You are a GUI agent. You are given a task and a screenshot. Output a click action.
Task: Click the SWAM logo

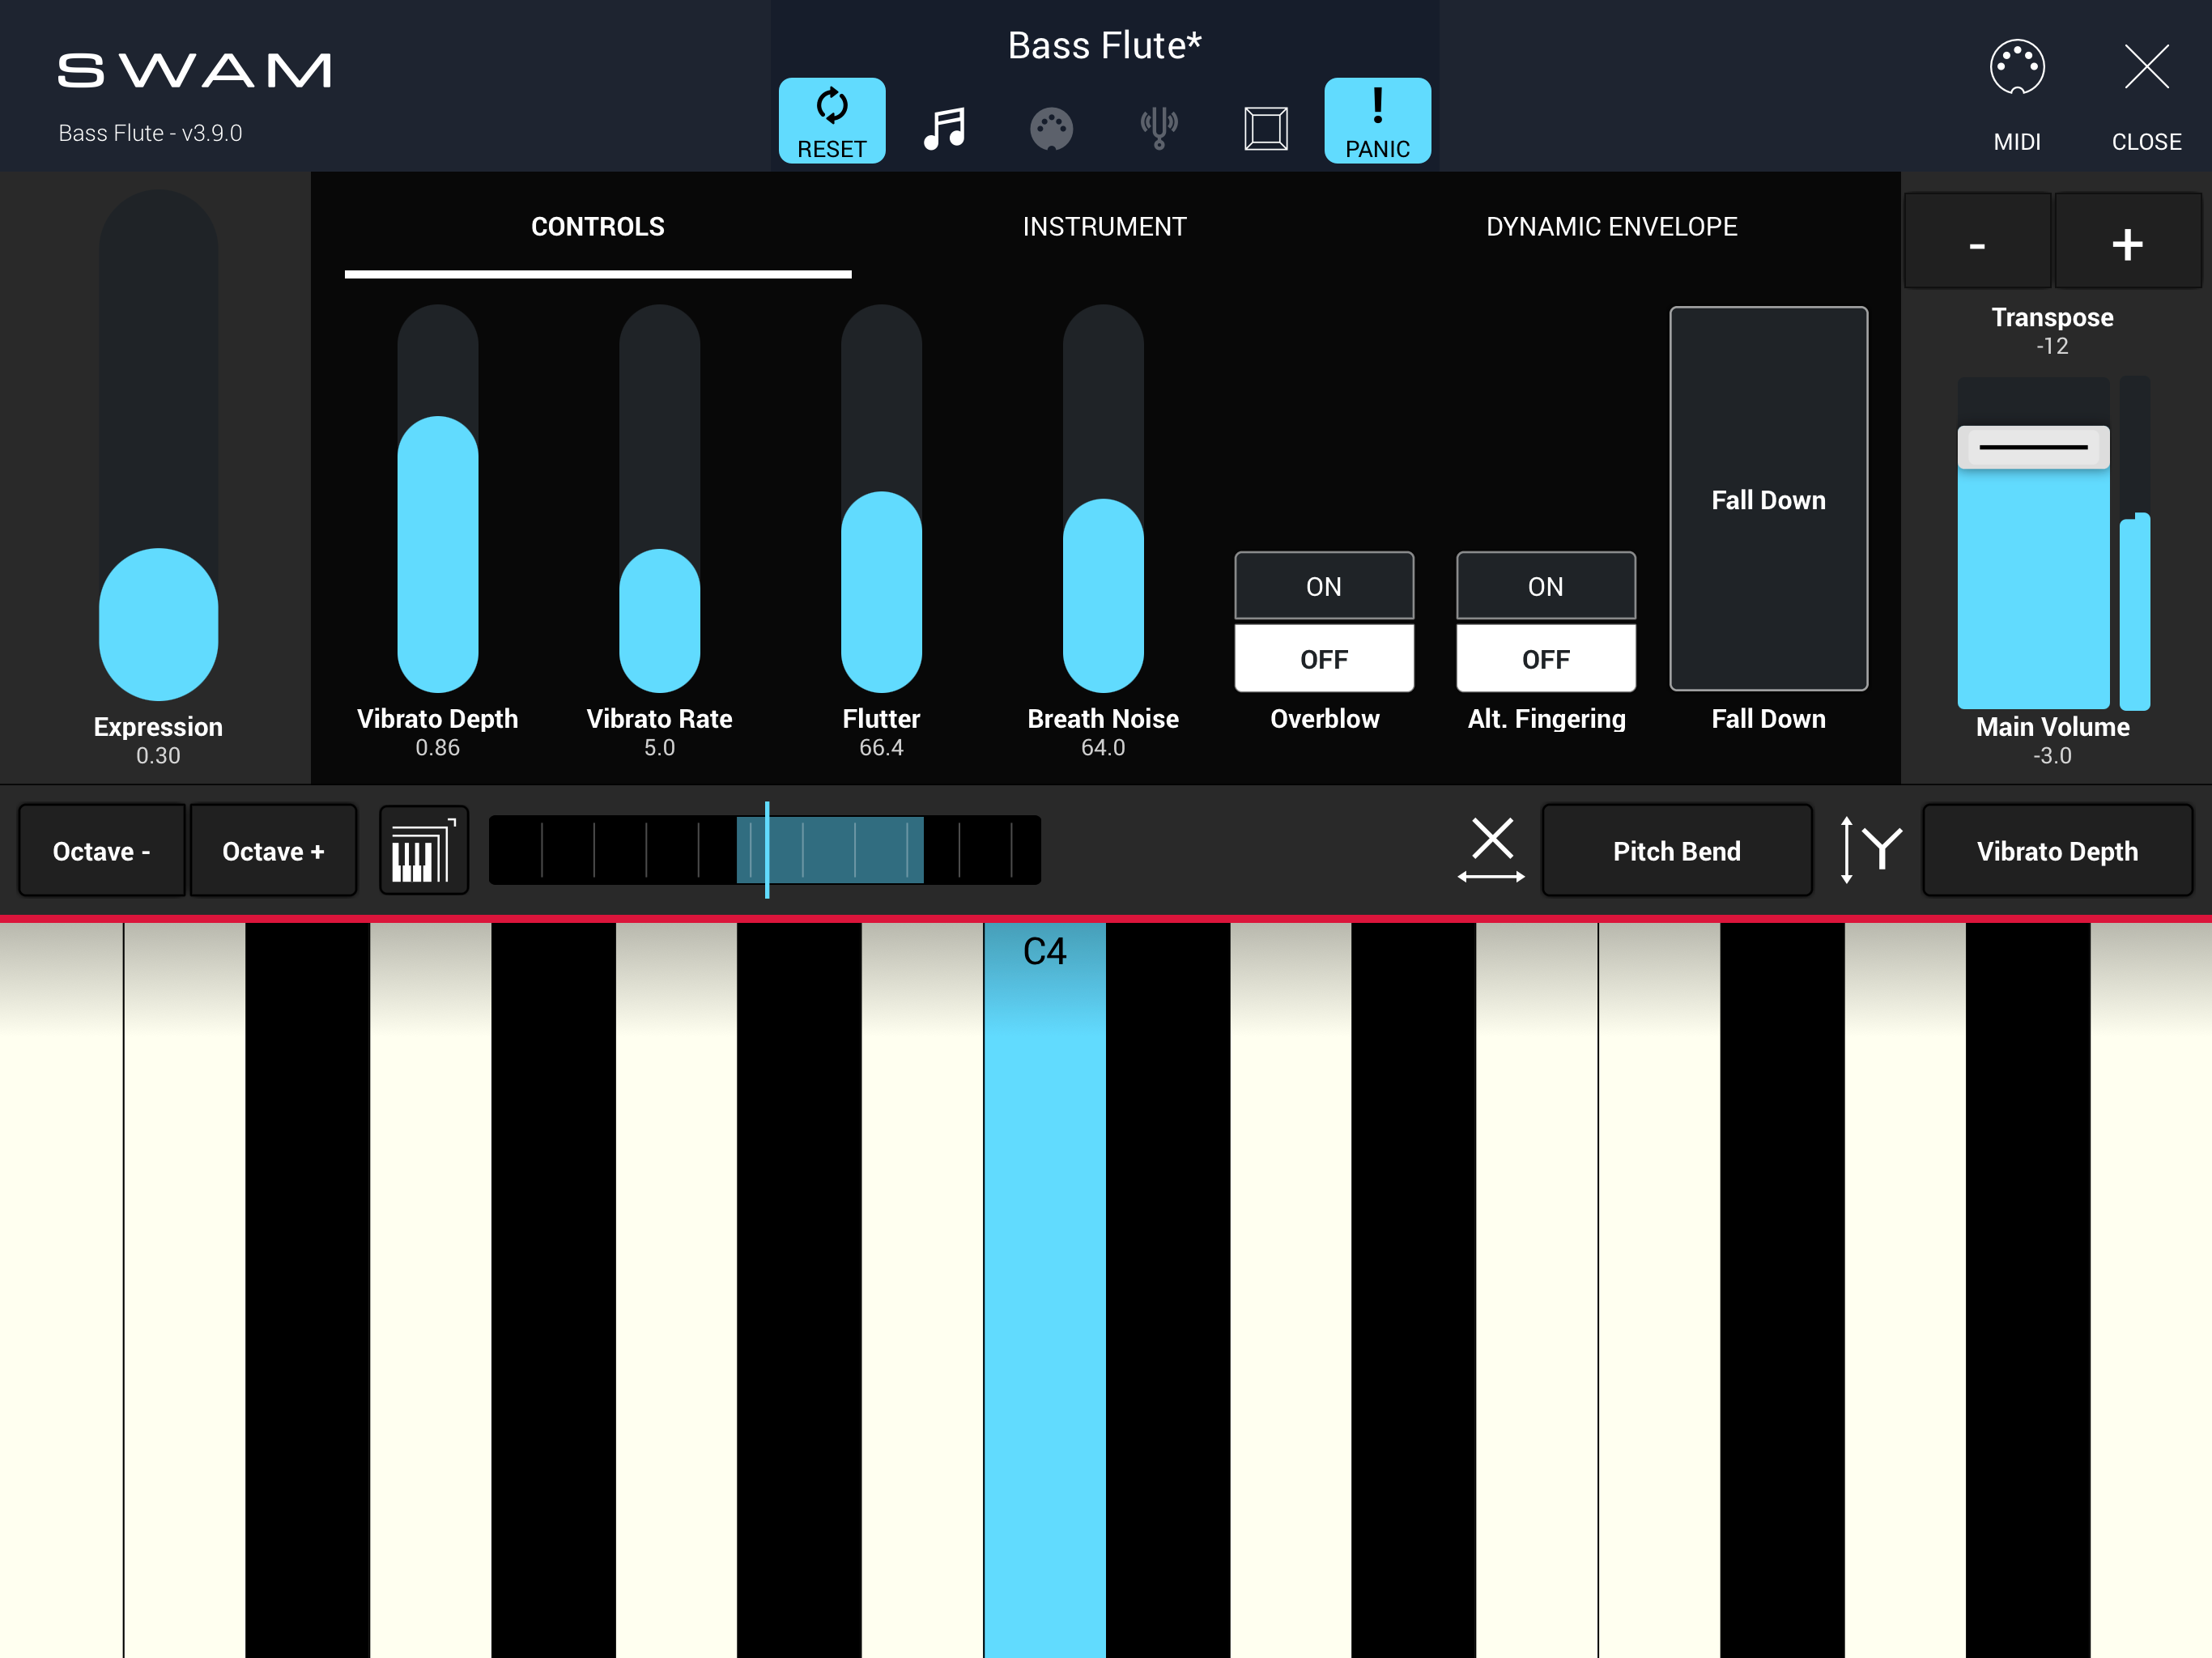click(194, 71)
